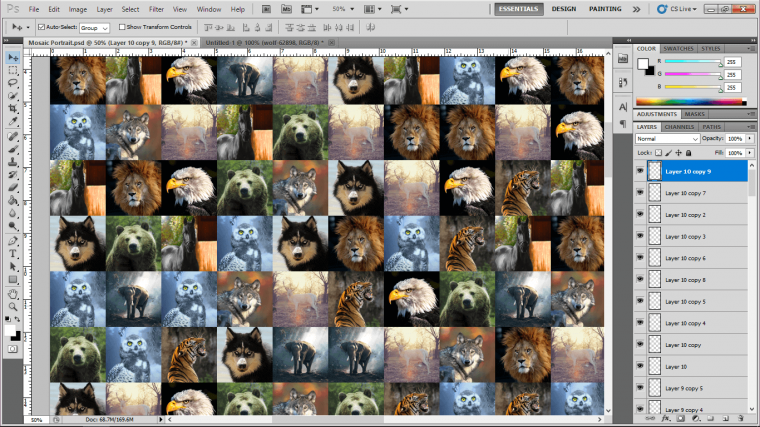Activate the Pen tool
This screenshot has height=427, width=760.
13,241
